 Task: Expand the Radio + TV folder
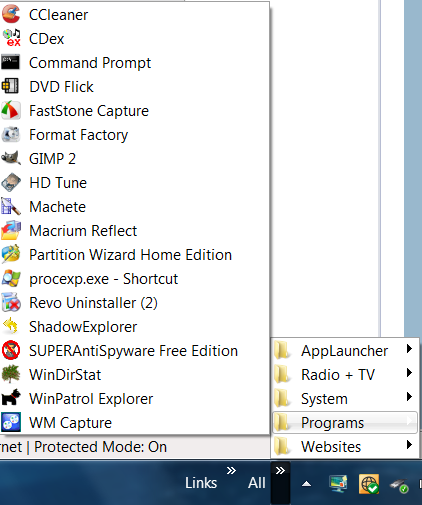pyautogui.click(x=345, y=375)
